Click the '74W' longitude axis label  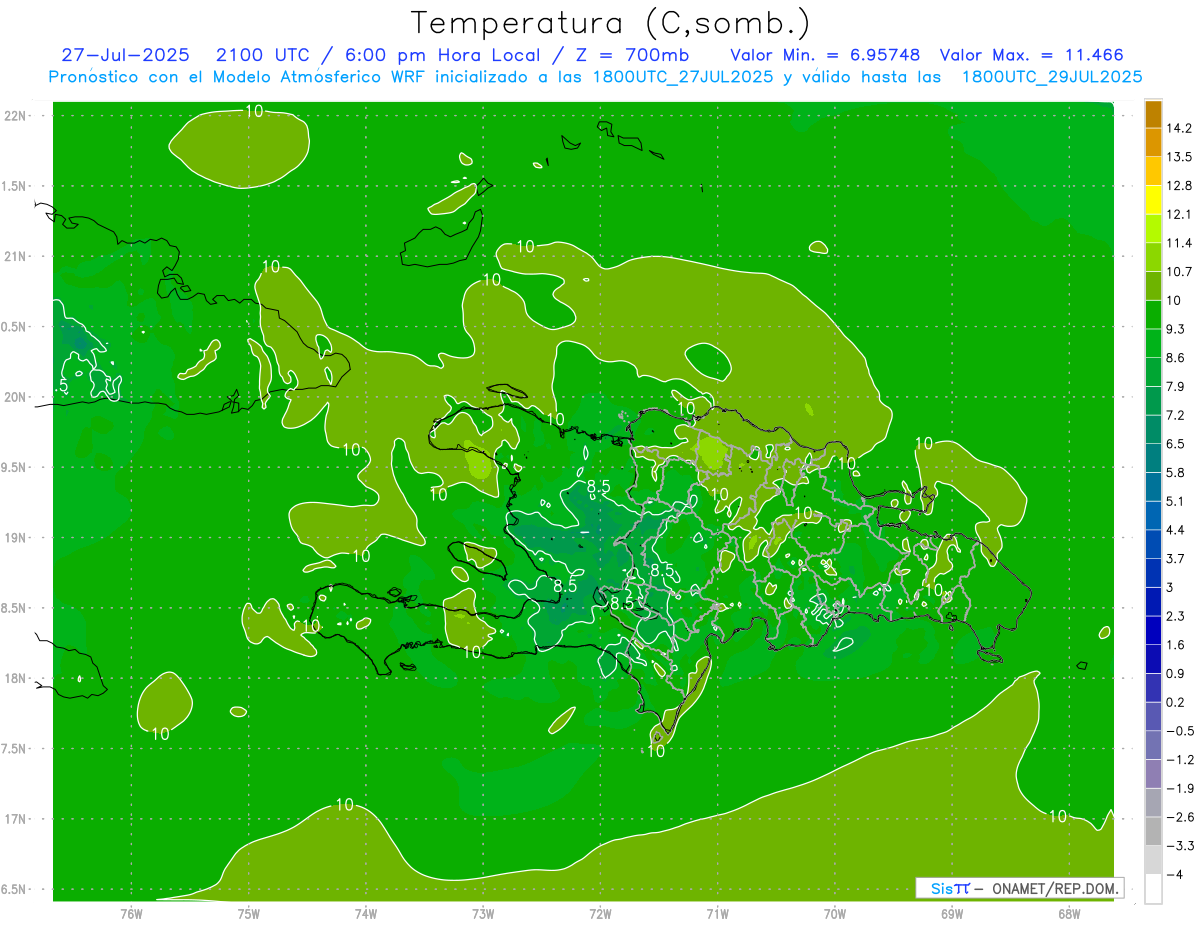pos(366,913)
